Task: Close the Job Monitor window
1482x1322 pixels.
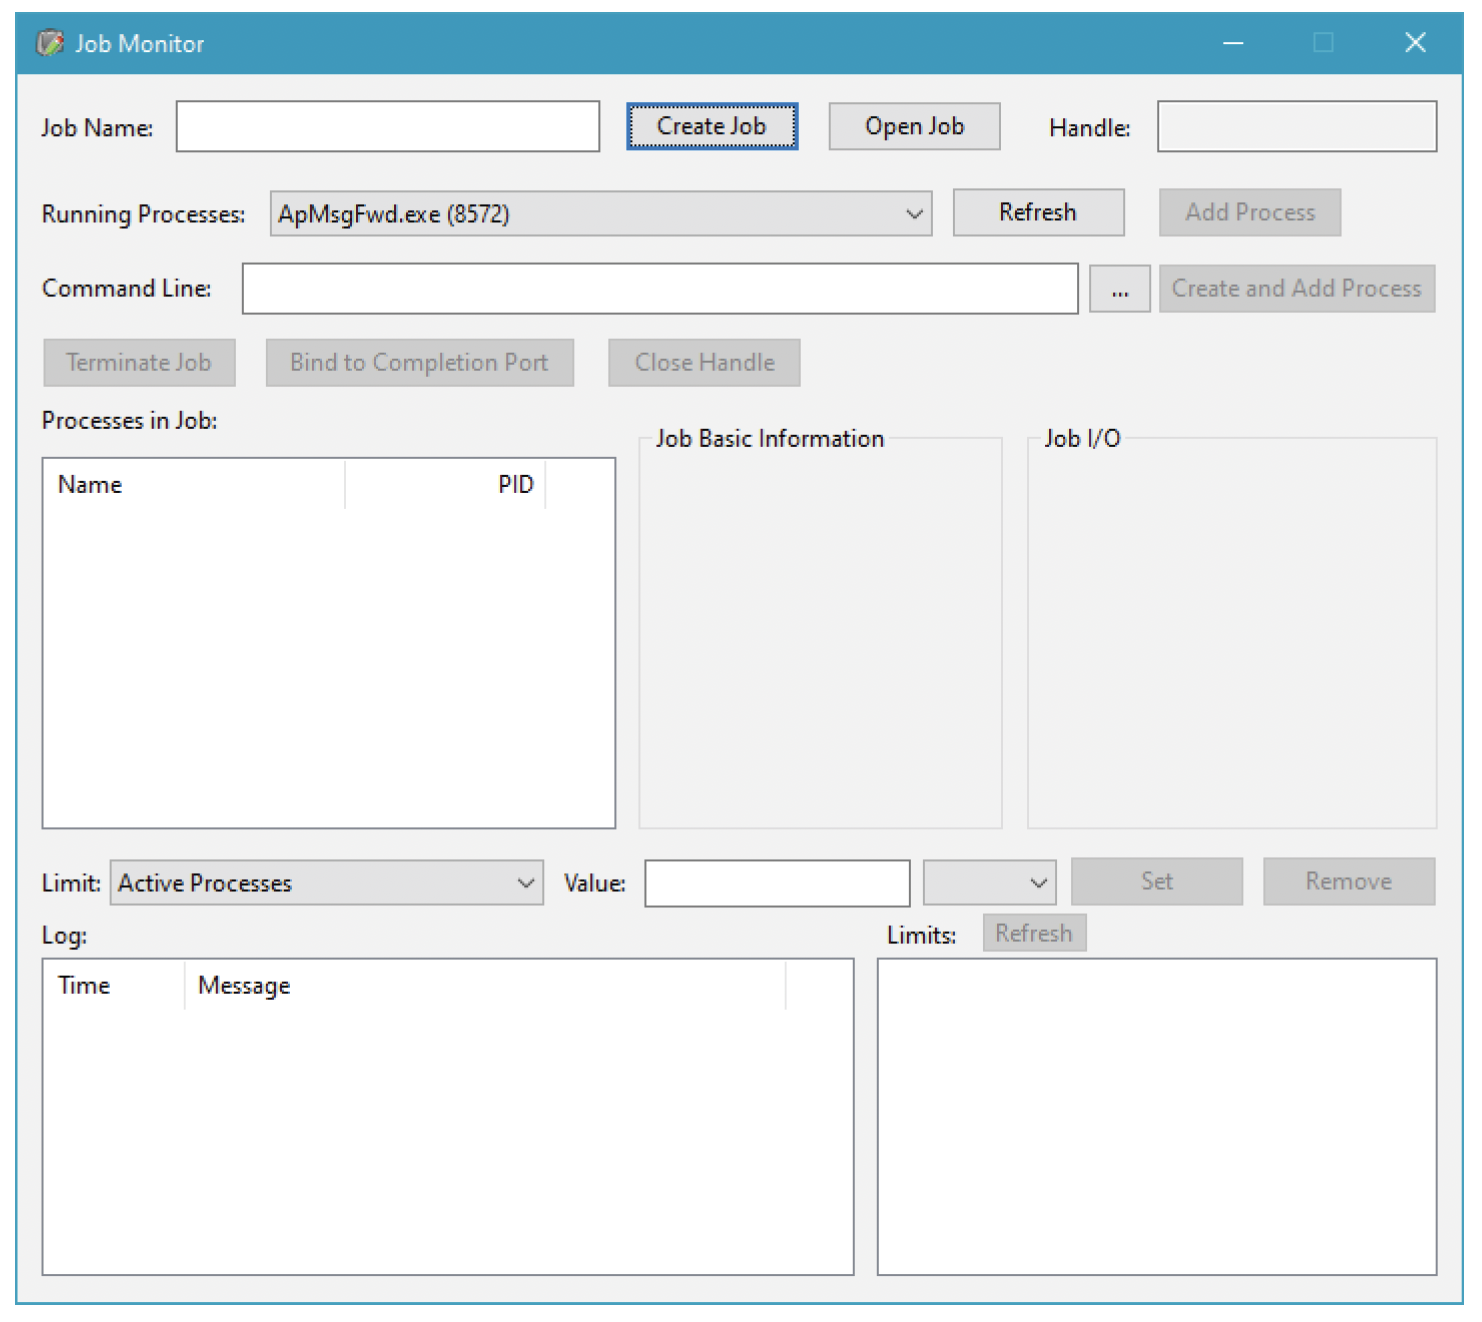Action: point(1415,42)
